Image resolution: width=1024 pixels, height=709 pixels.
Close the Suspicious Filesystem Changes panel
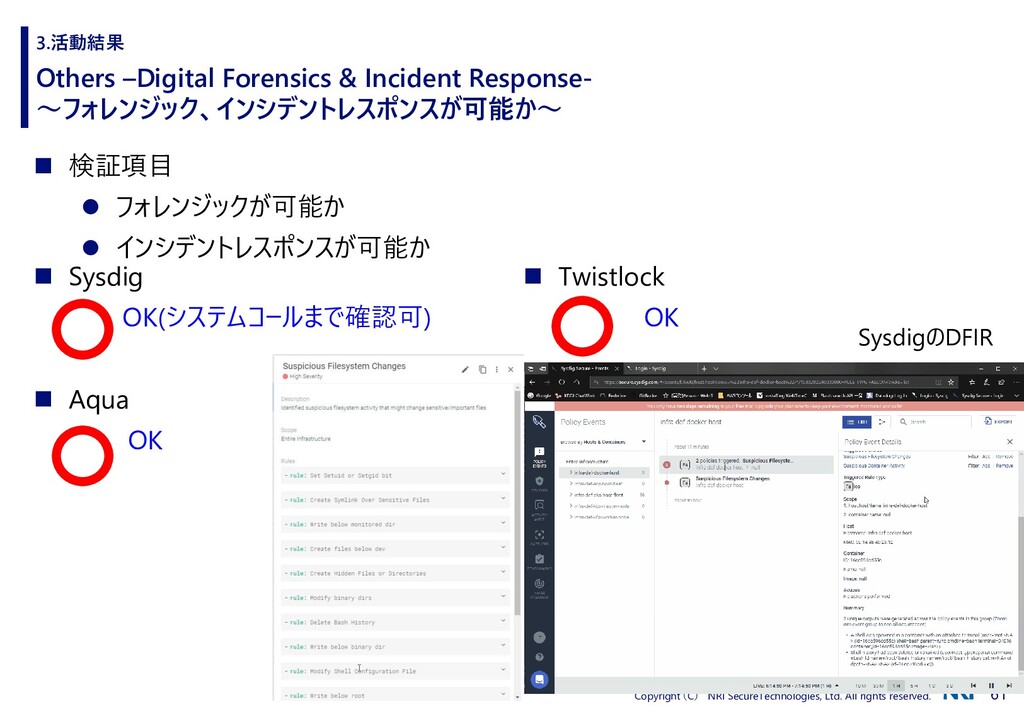[511, 370]
